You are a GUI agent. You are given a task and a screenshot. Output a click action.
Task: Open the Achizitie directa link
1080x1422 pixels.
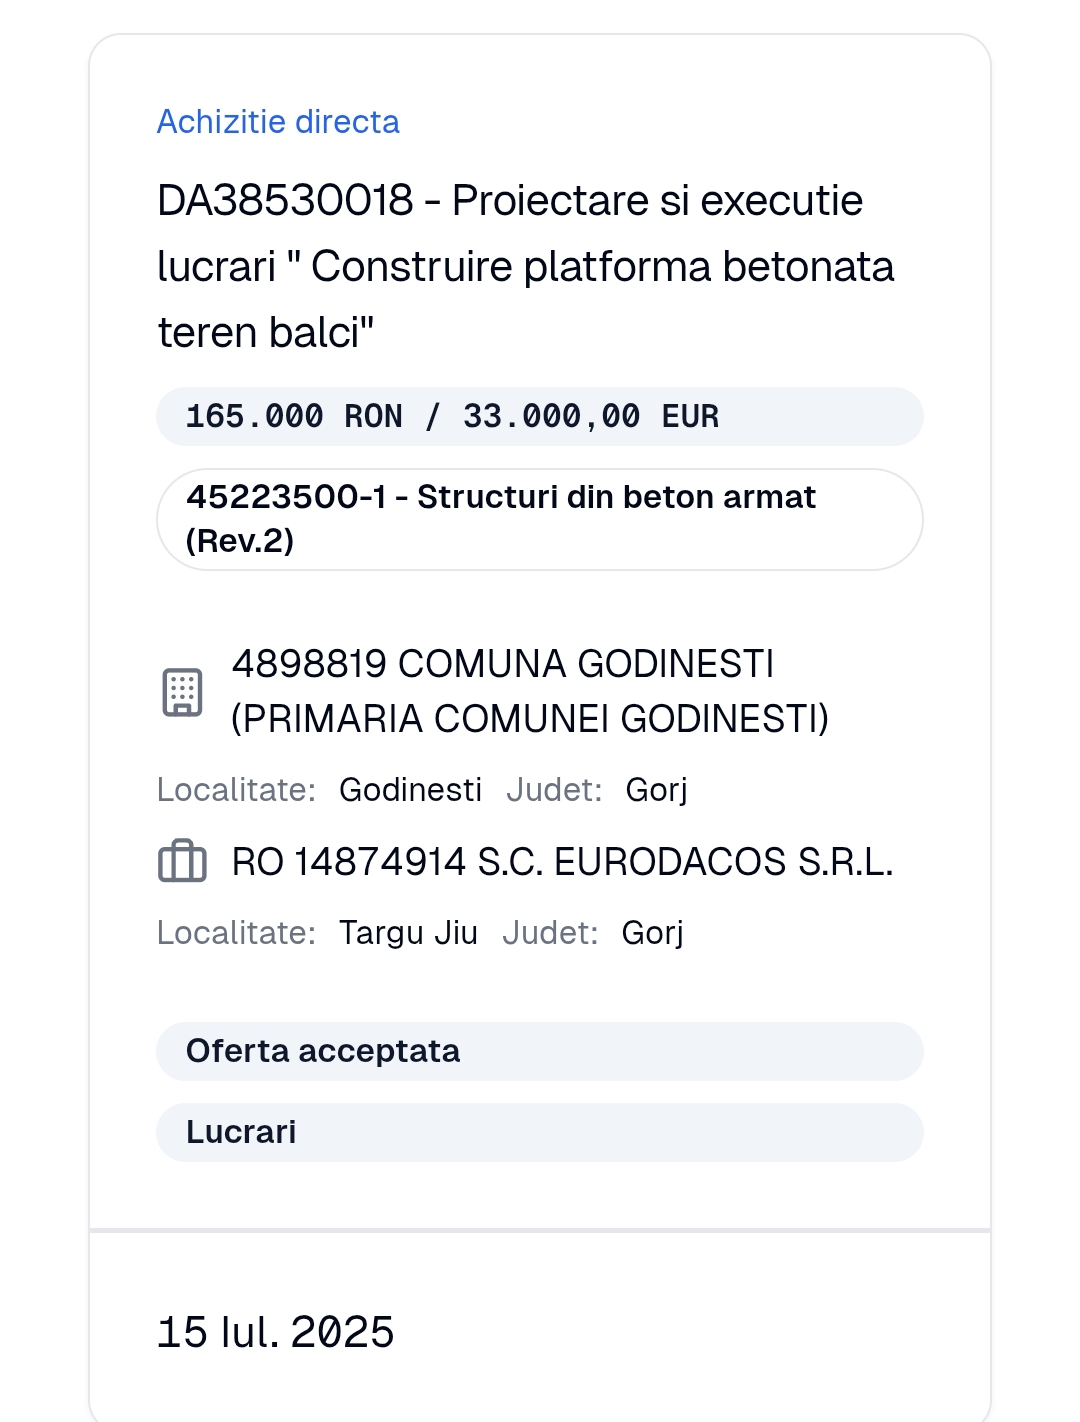click(x=278, y=122)
